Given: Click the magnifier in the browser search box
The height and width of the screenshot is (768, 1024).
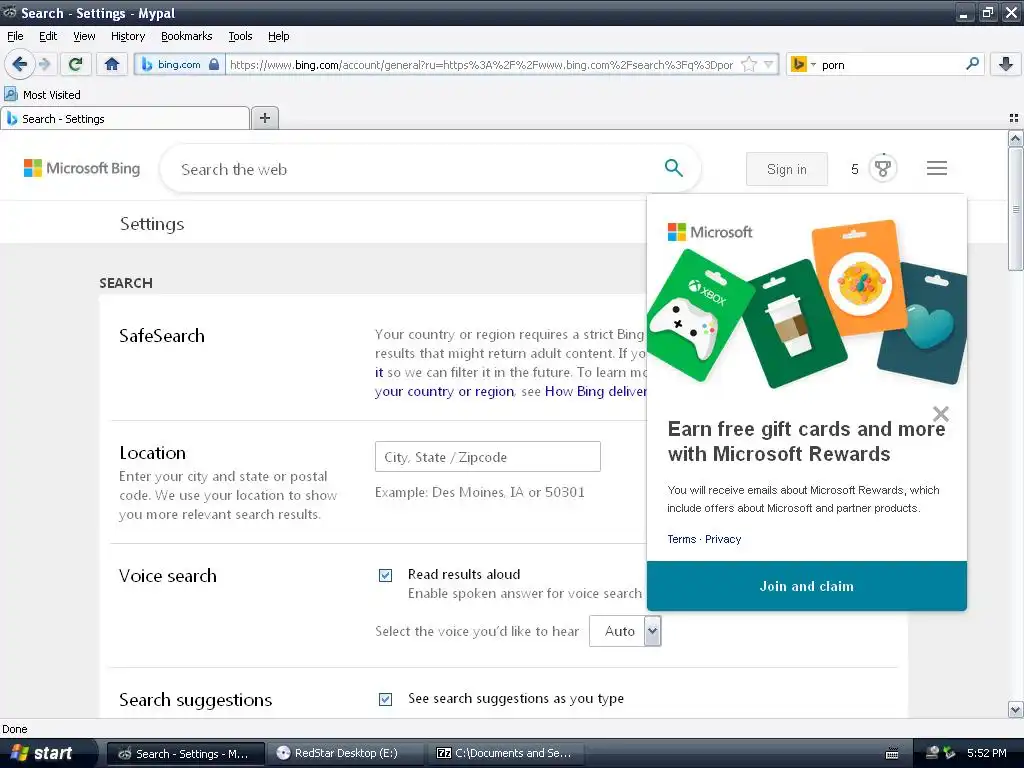Looking at the screenshot, I should (x=972, y=64).
